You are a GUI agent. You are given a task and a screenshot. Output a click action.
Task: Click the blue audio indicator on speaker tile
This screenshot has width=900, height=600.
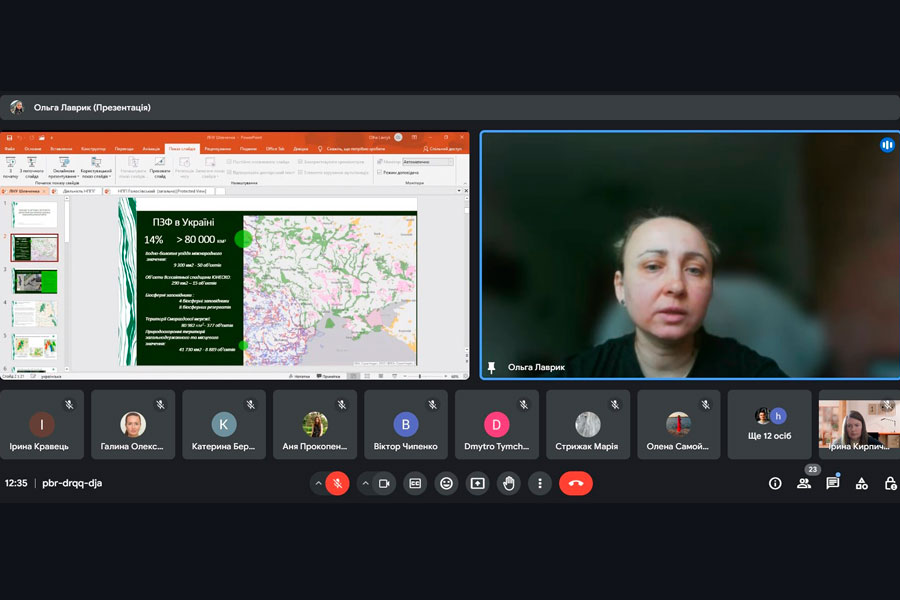pos(887,145)
